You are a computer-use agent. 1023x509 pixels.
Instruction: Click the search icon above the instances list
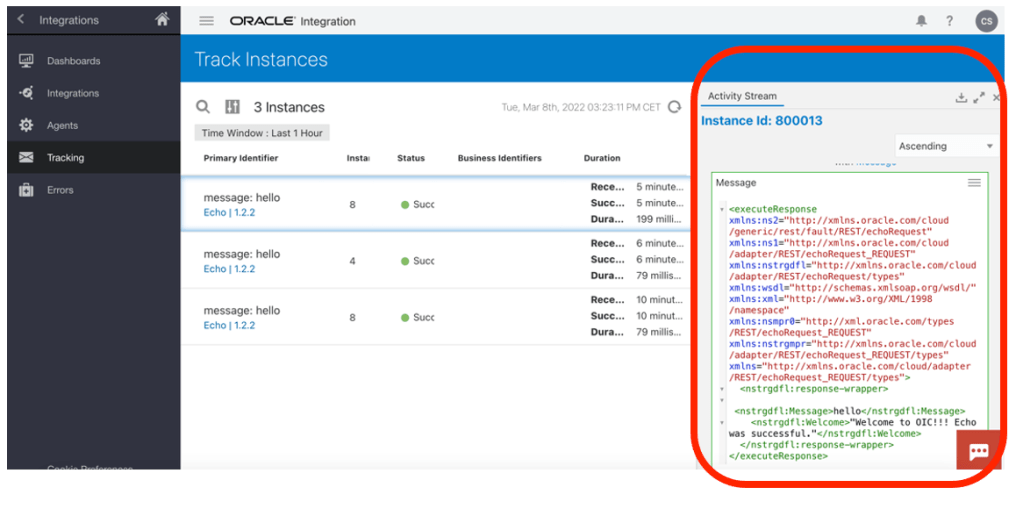(x=203, y=107)
